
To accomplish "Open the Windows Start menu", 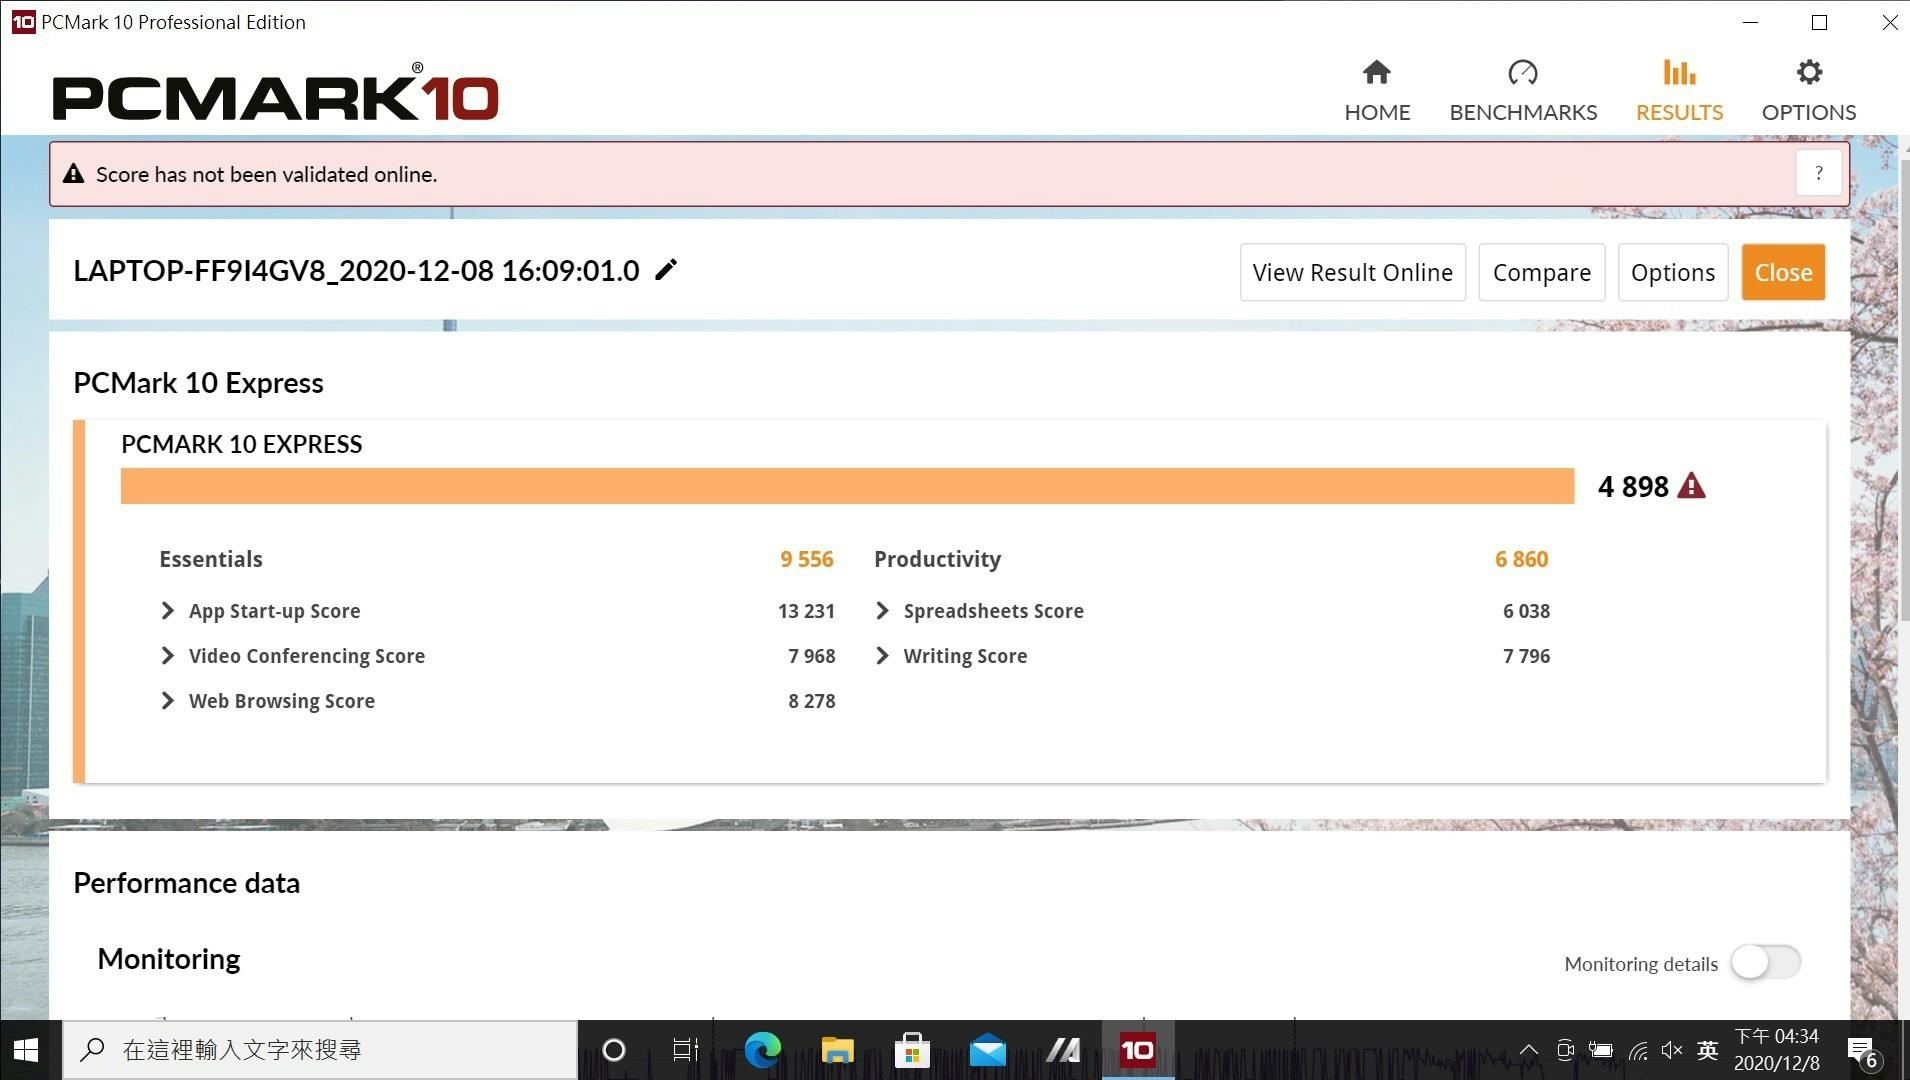I will 26,1050.
